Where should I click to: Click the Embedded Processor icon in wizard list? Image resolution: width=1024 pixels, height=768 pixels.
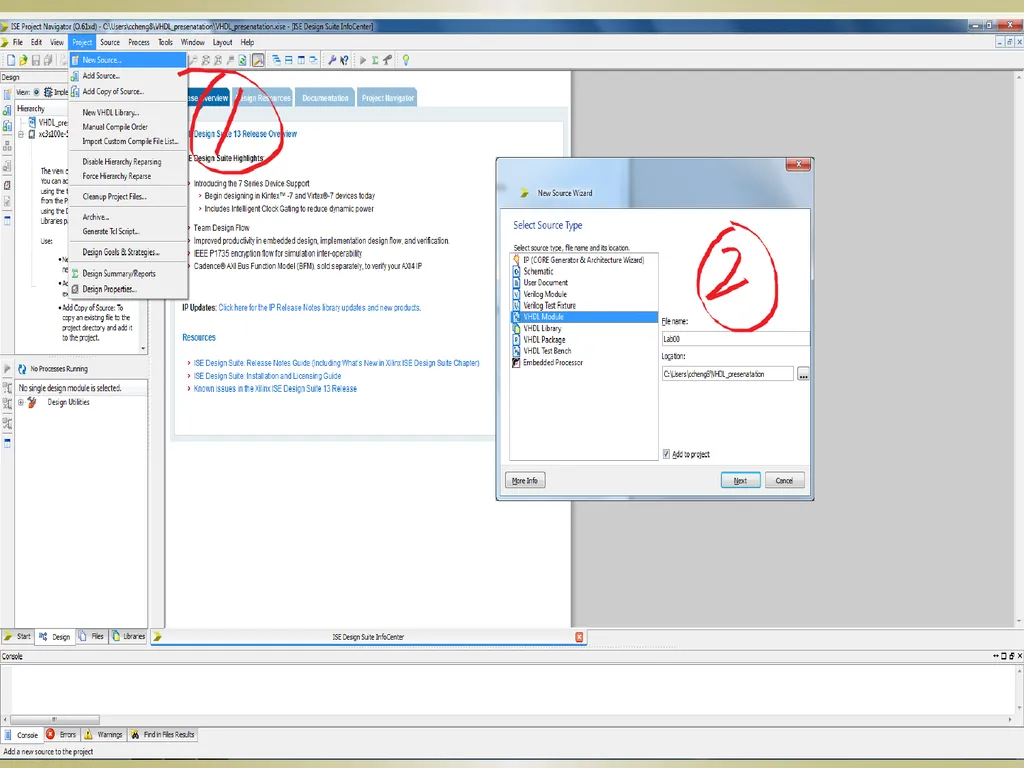(516, 362)
